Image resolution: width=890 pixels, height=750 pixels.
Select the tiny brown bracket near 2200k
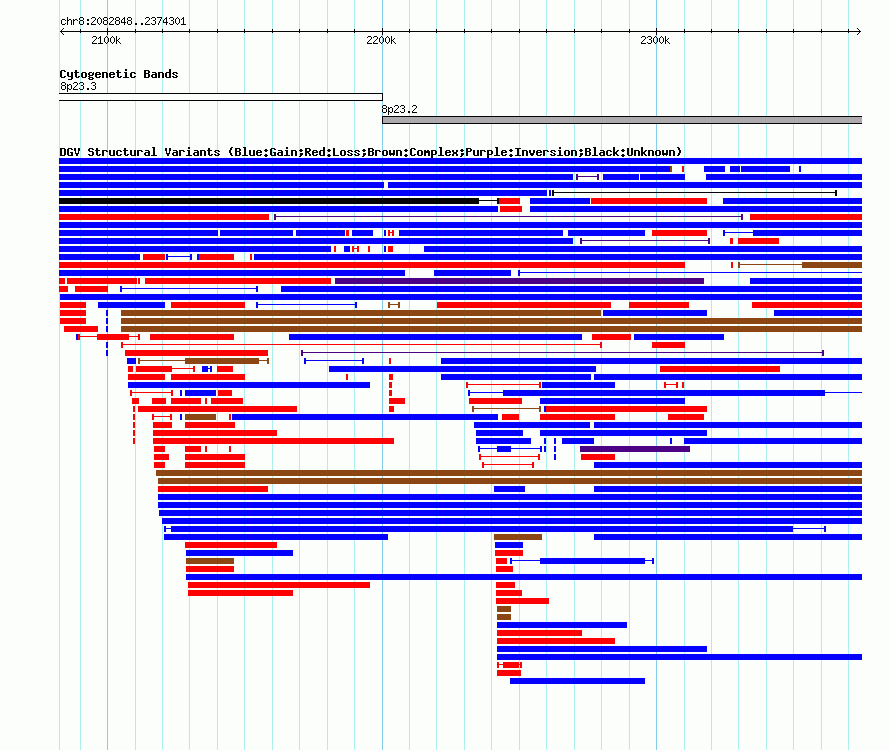pos(394,305)
